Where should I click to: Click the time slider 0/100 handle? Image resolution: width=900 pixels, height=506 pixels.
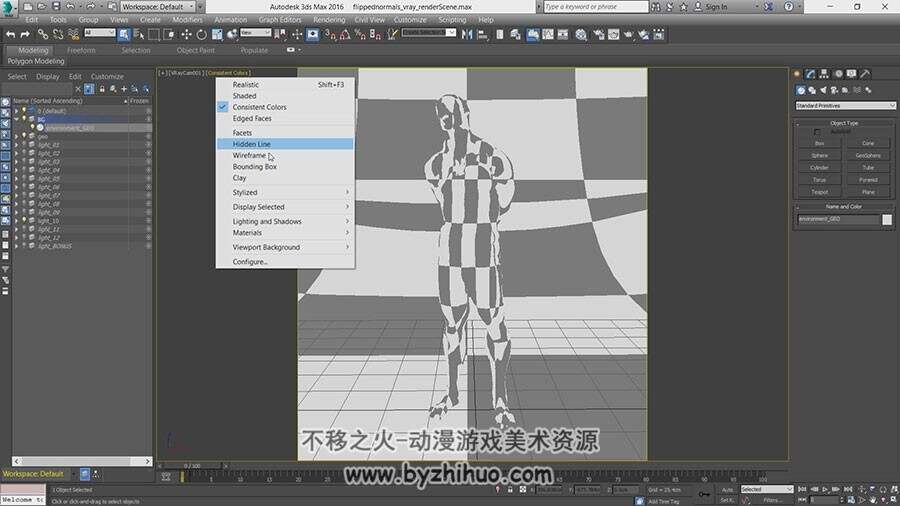(x=193, y=466)
